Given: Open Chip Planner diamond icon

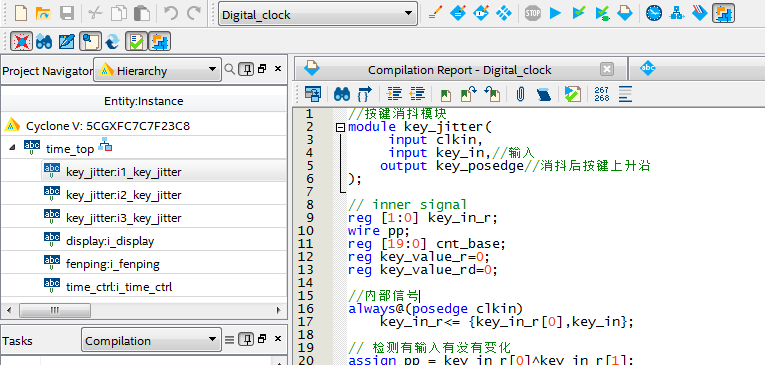Looking at the screenshot, I should coord(503,13).
